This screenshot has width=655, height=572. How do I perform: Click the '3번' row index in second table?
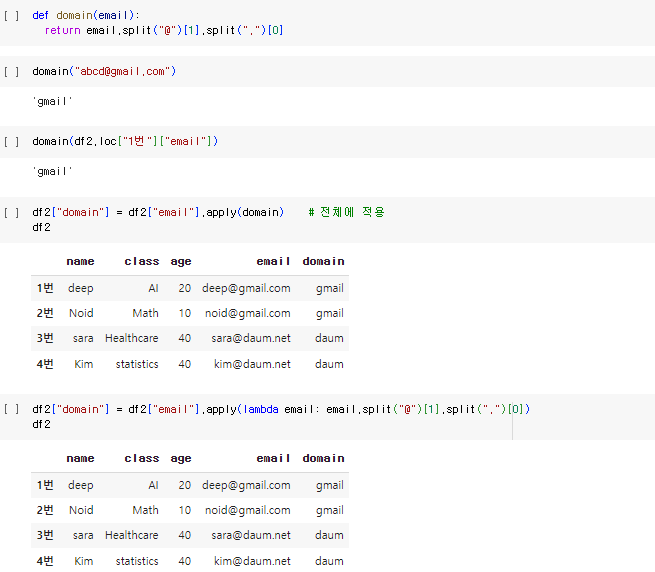tap(45, 535)
